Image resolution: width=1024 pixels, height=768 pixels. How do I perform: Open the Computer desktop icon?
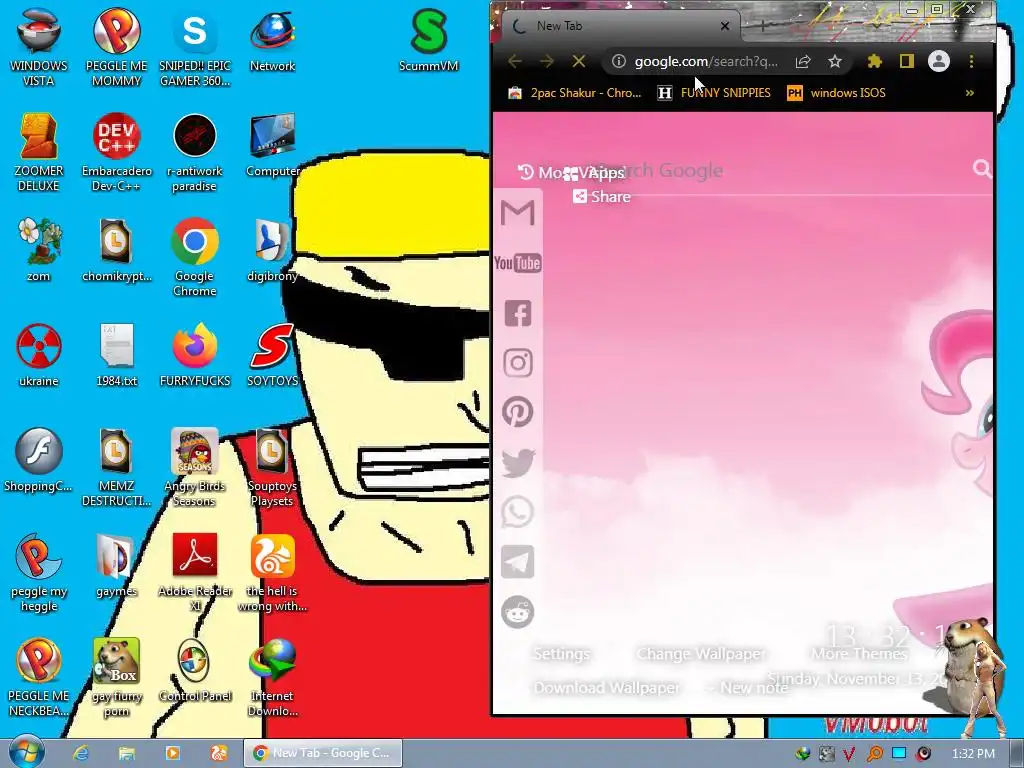272,144
